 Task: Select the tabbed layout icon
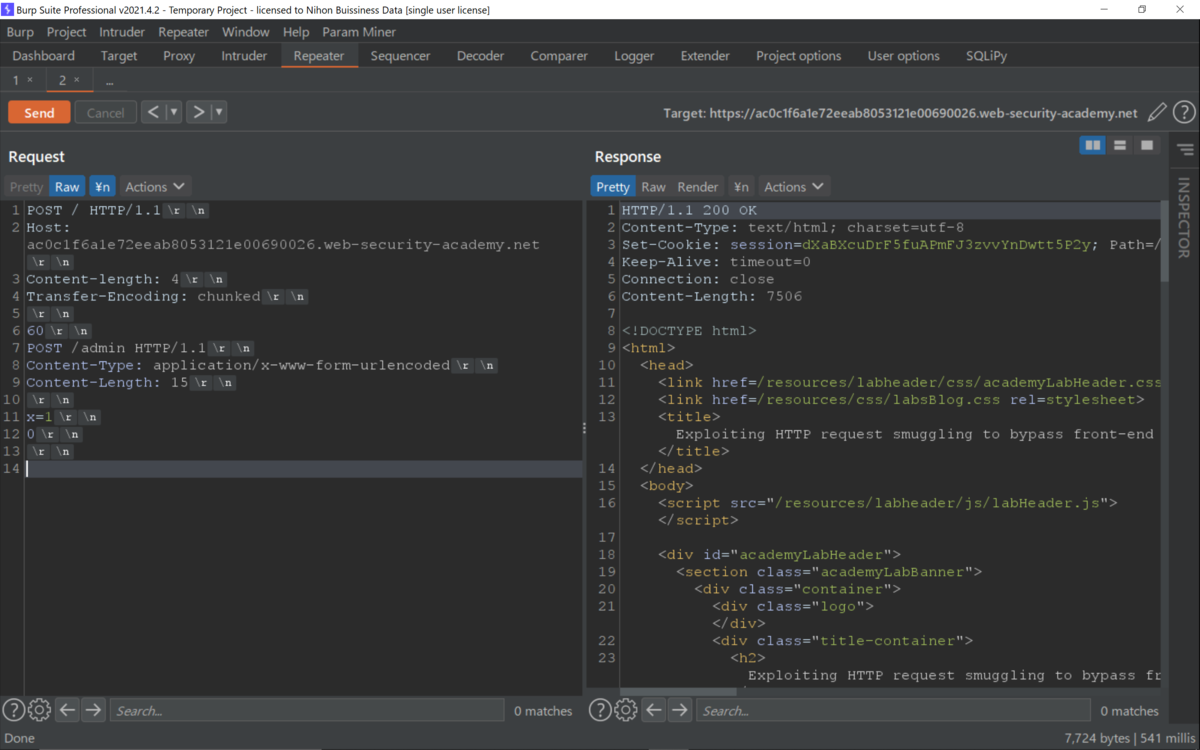coord(1147,146)
